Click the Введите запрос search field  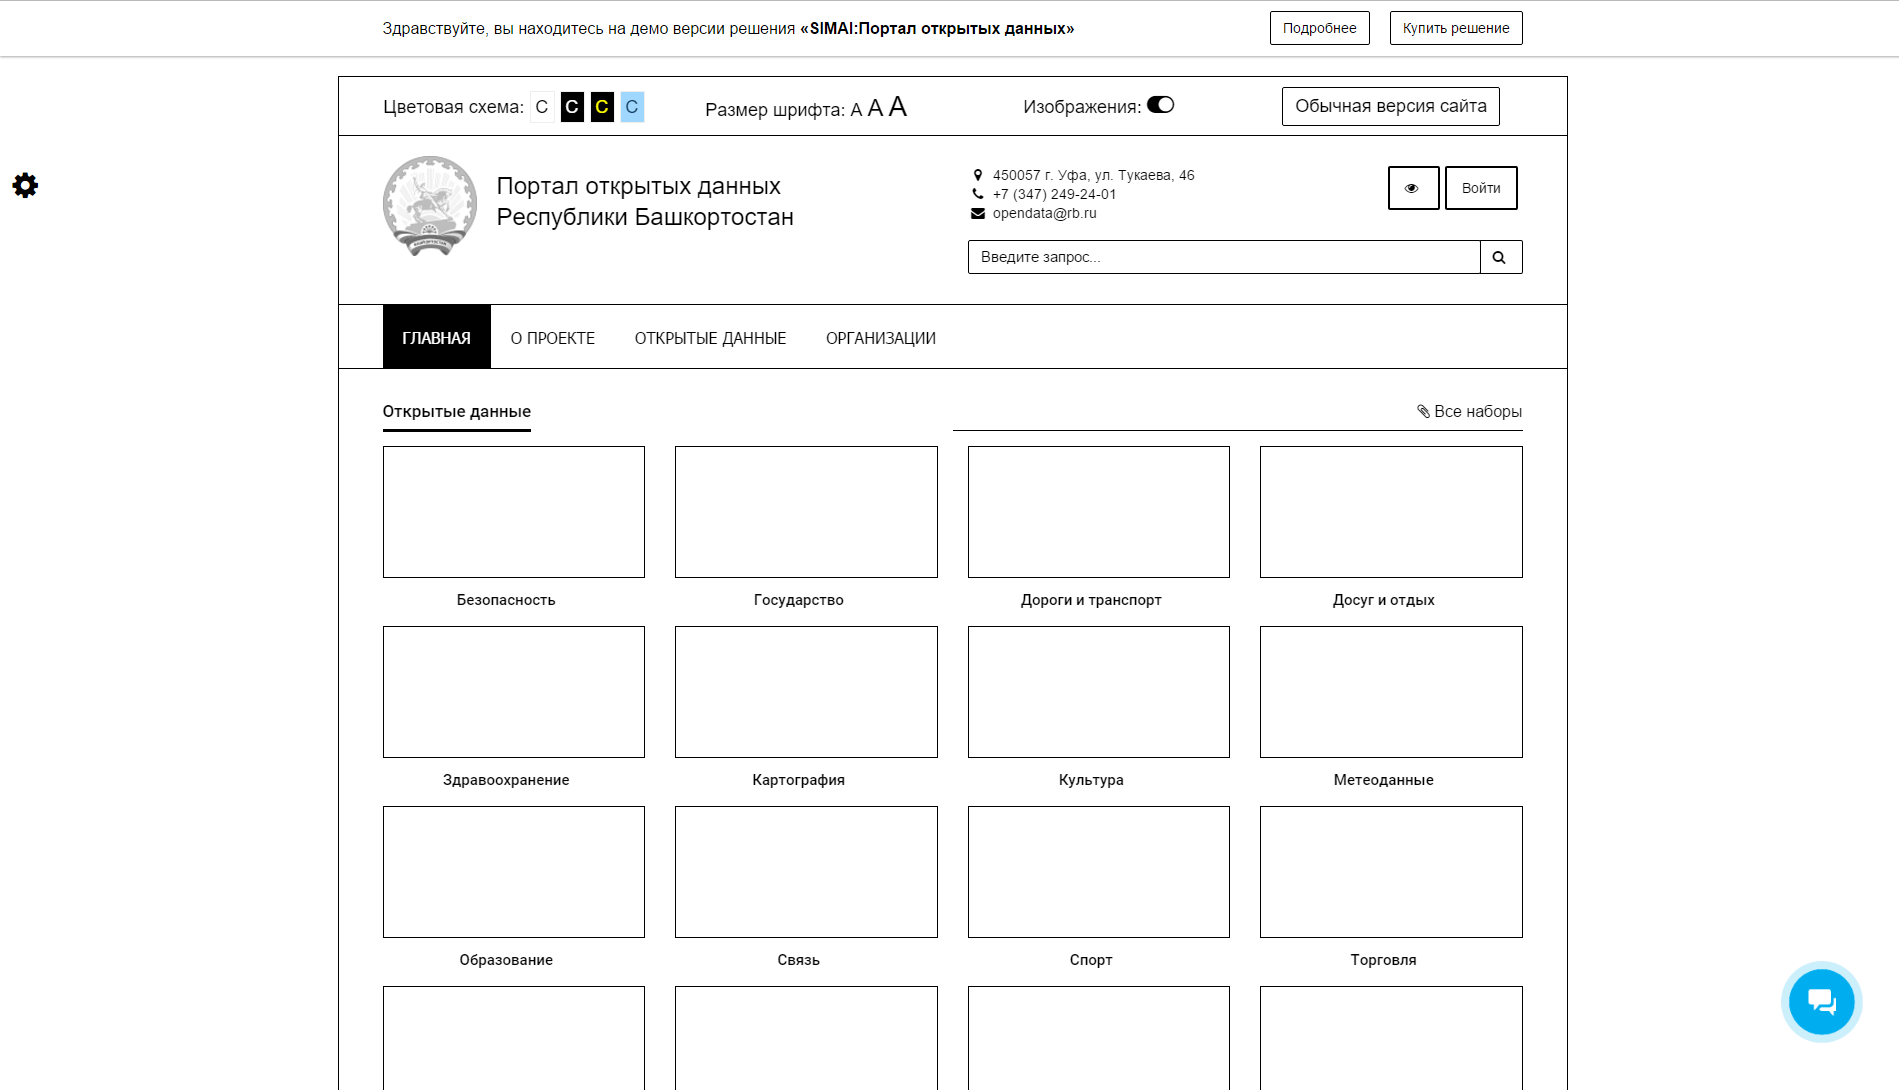coord(1223,257)
